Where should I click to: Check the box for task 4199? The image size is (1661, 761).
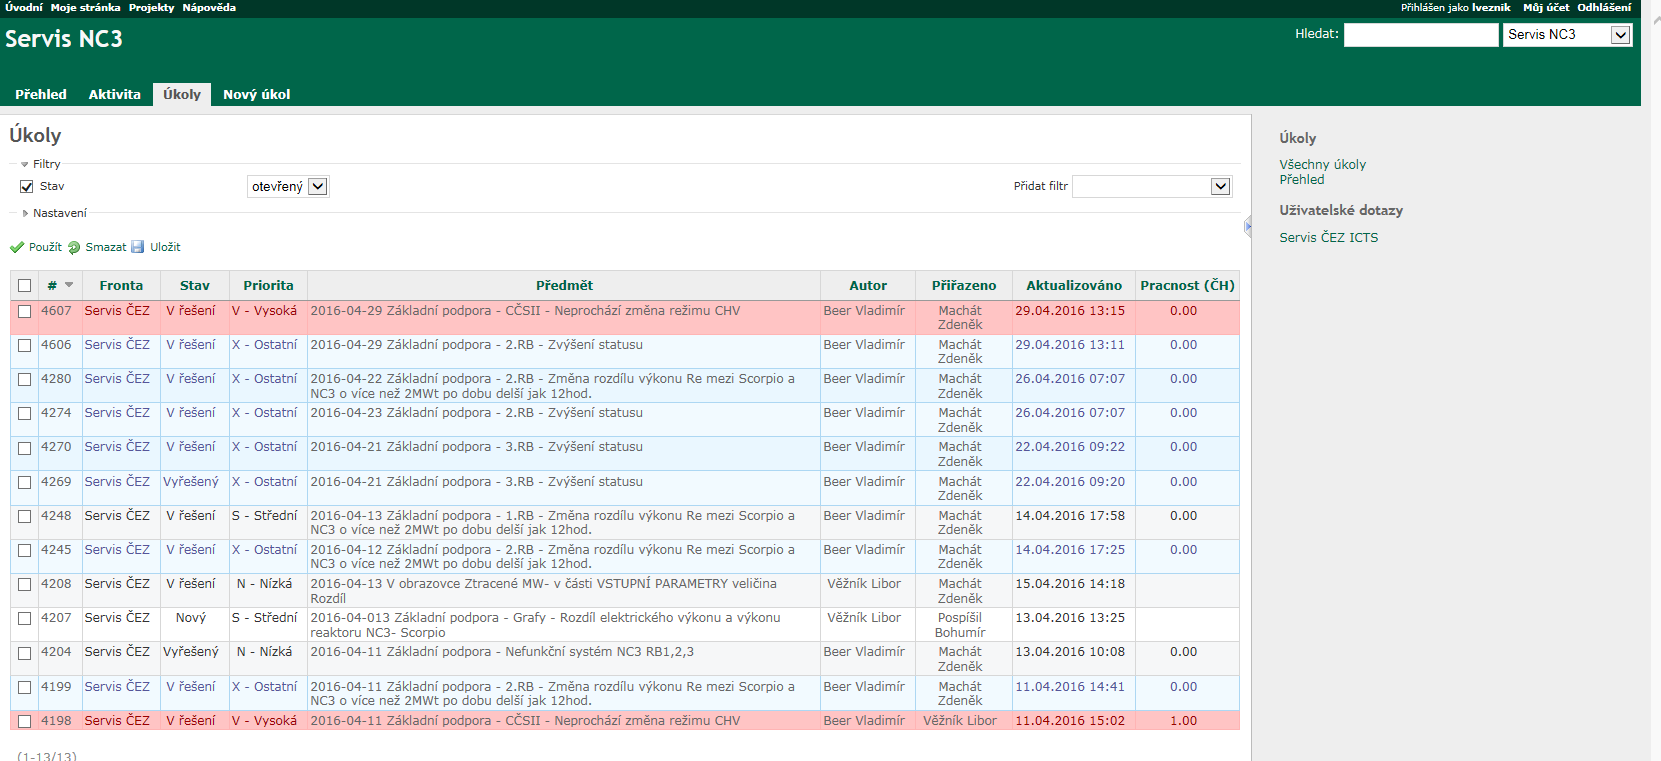(x=25, y=688)
